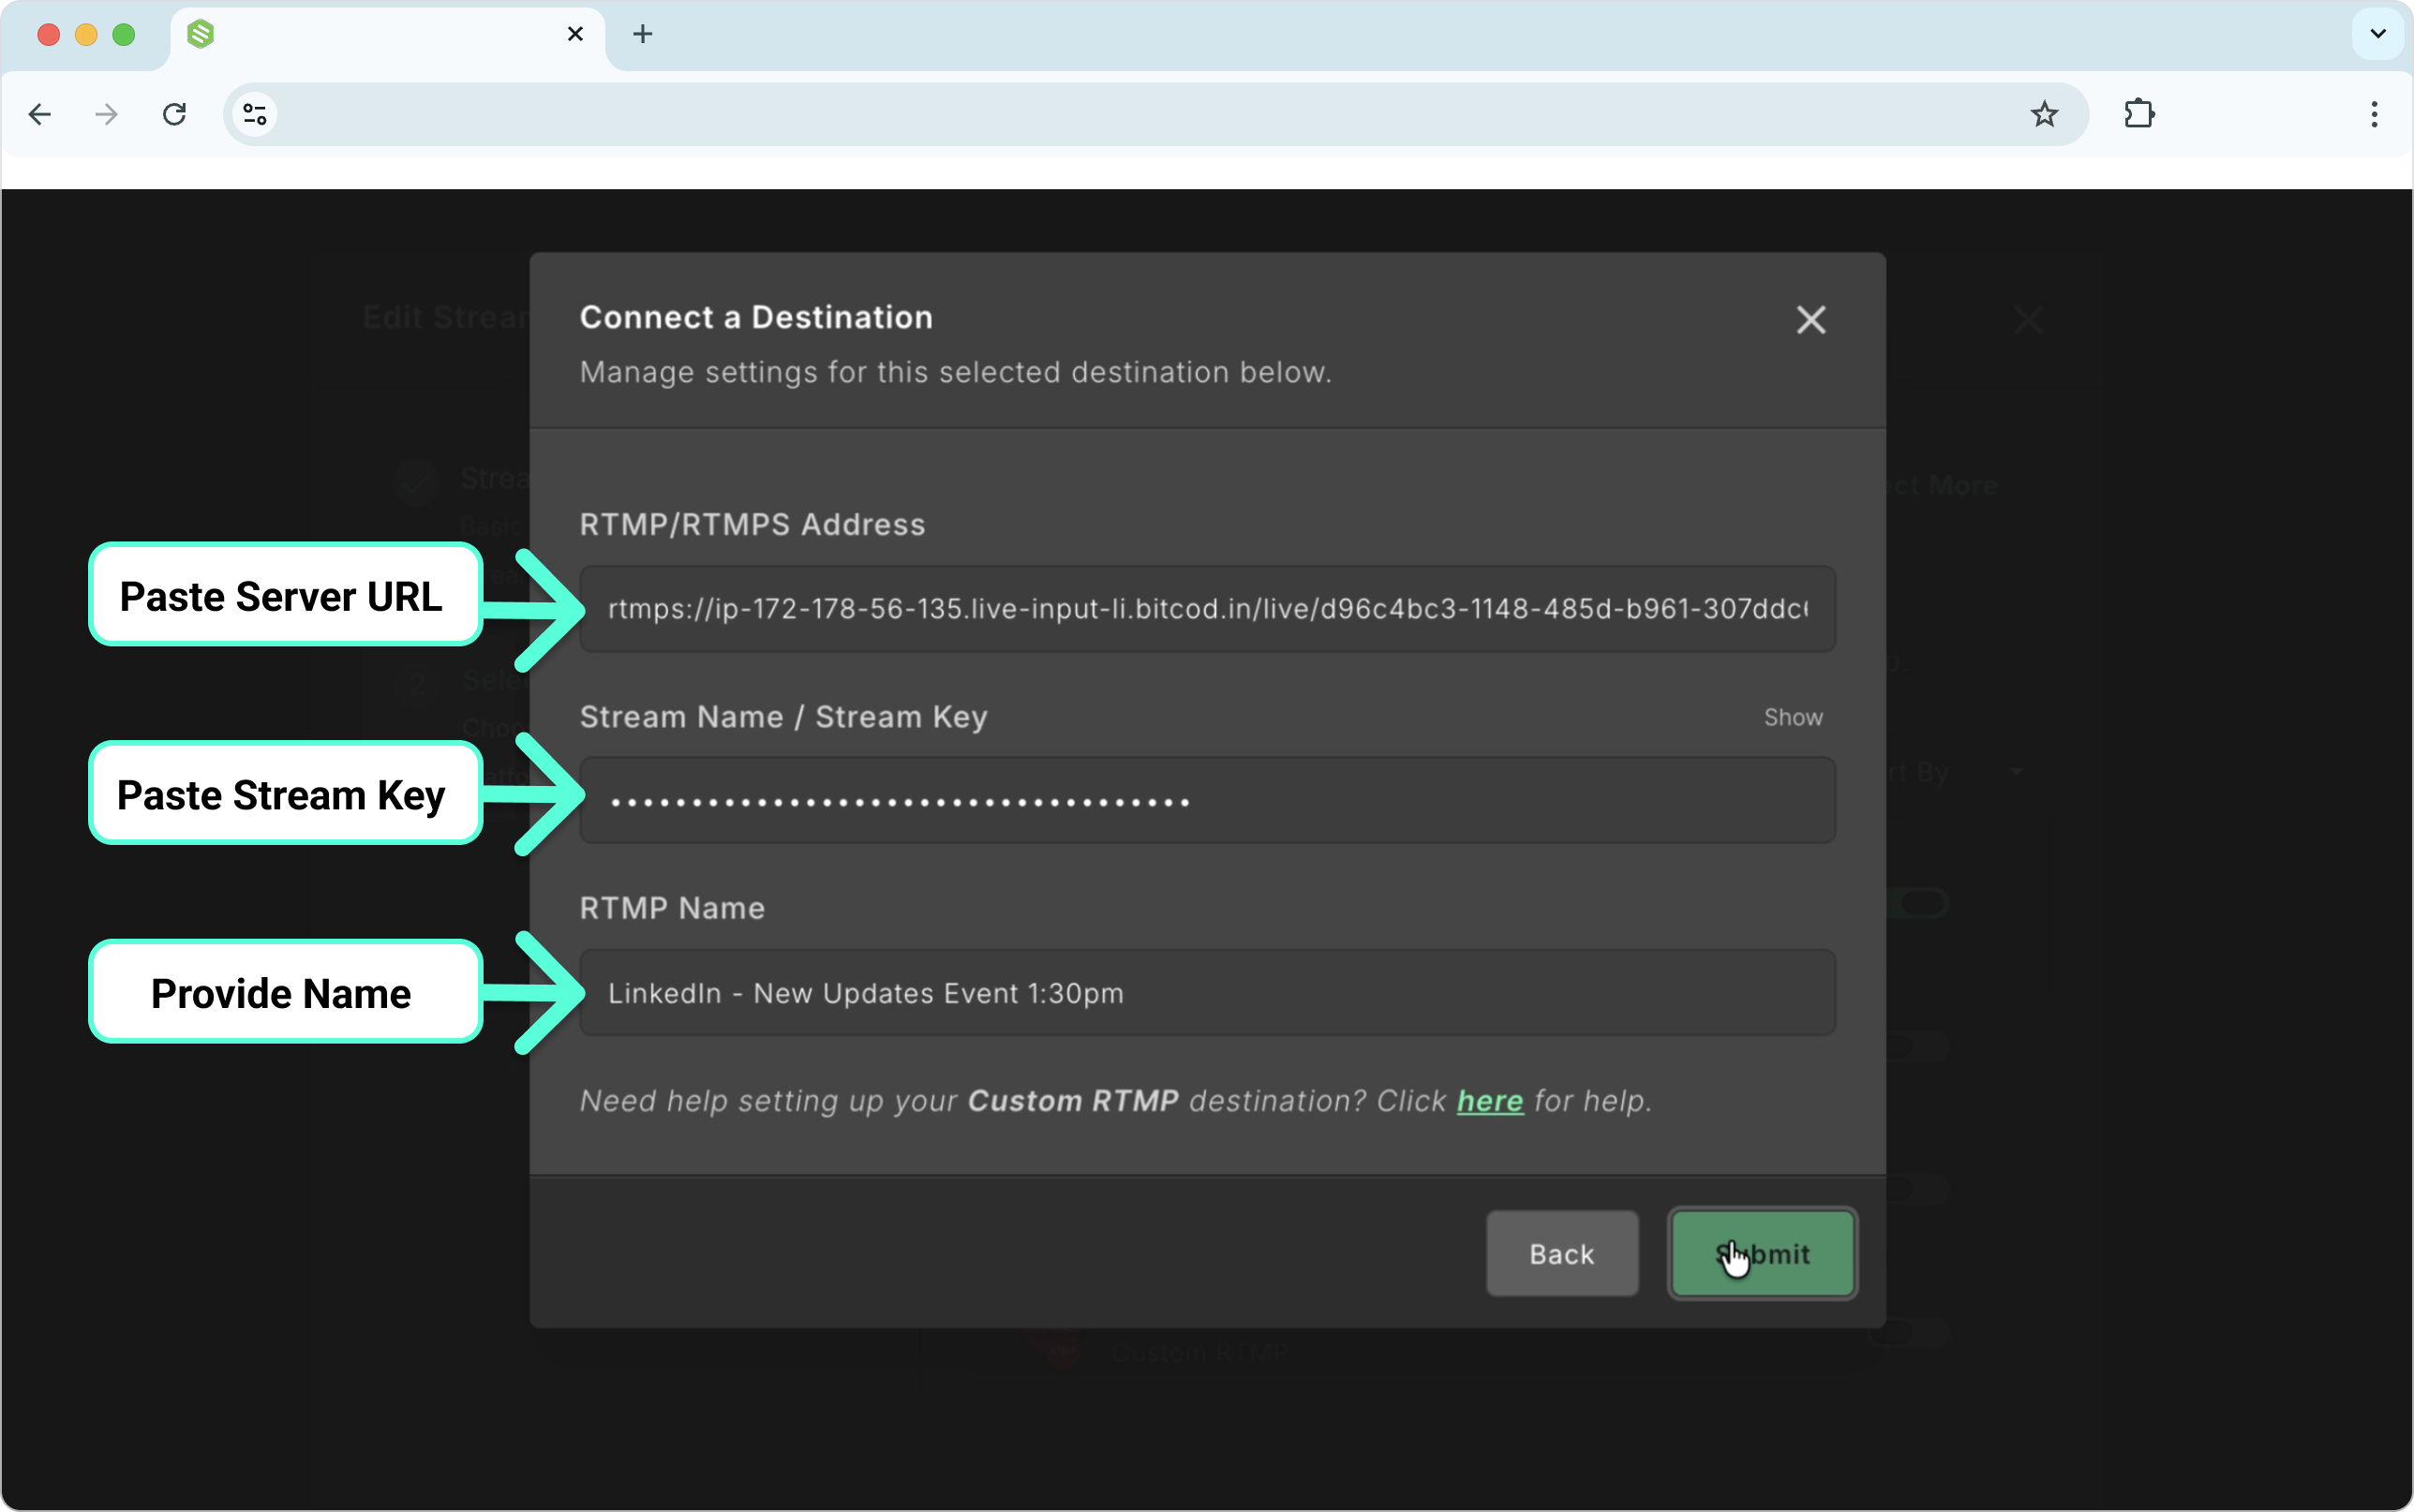Bookmark this page with the star icon
This screenshot has width=2414, height=1512.
[x=2044, y=114]
